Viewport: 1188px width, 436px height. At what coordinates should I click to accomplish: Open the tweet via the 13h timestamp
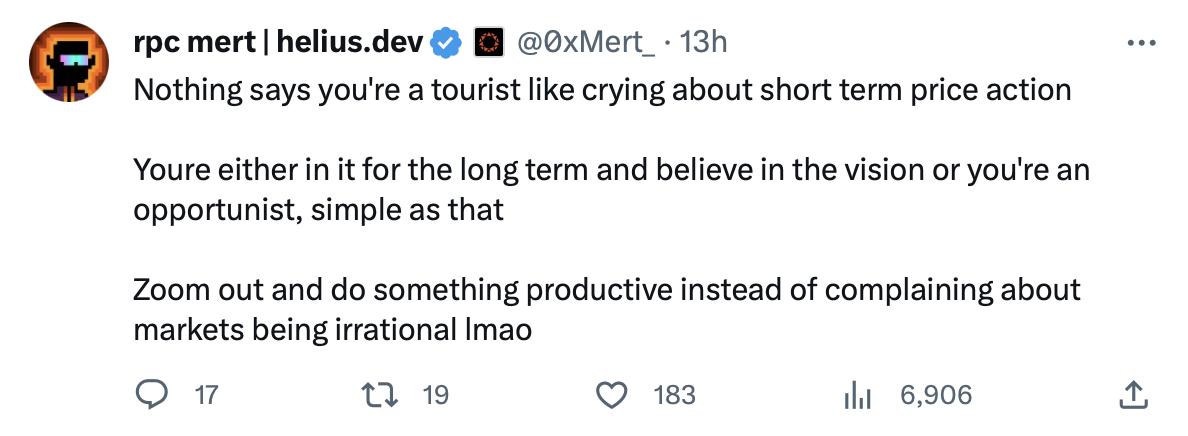703,42
